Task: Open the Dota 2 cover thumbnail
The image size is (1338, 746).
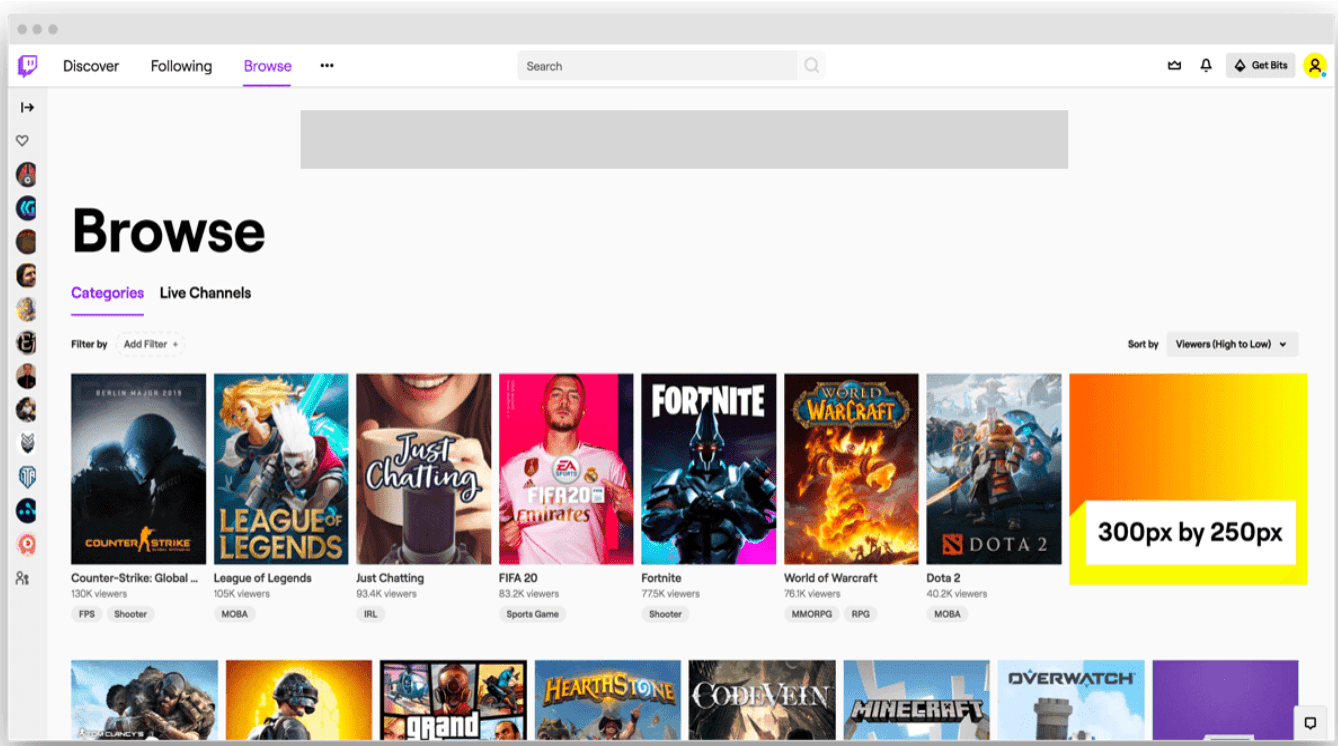Action: point(994,469)
